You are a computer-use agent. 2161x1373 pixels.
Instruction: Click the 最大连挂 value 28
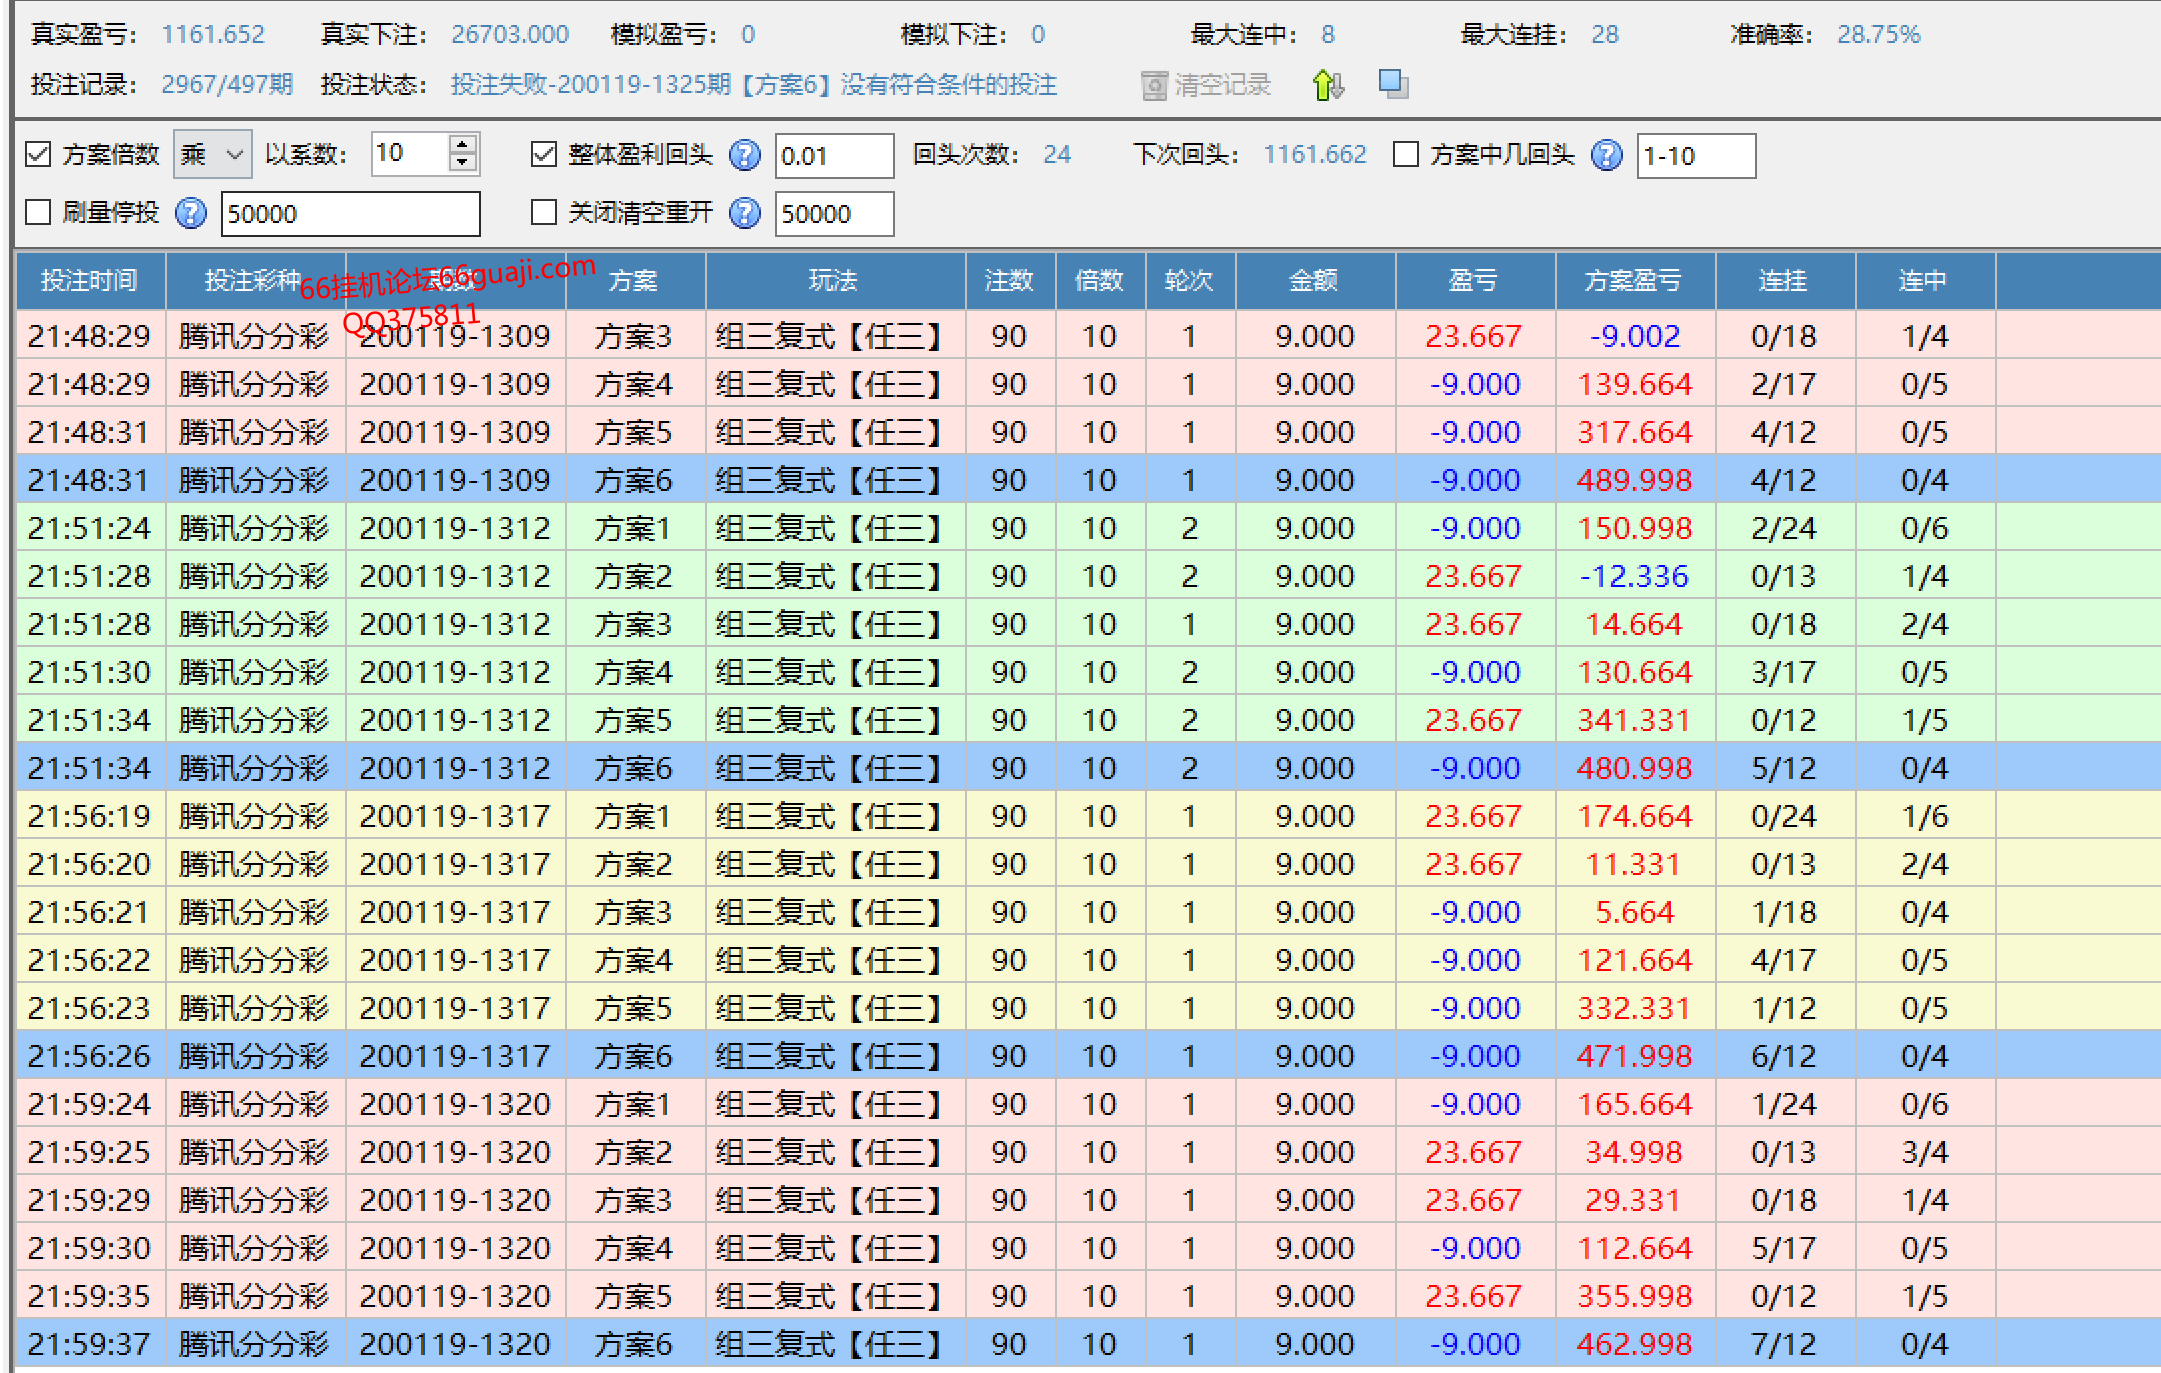(1605, 35)
